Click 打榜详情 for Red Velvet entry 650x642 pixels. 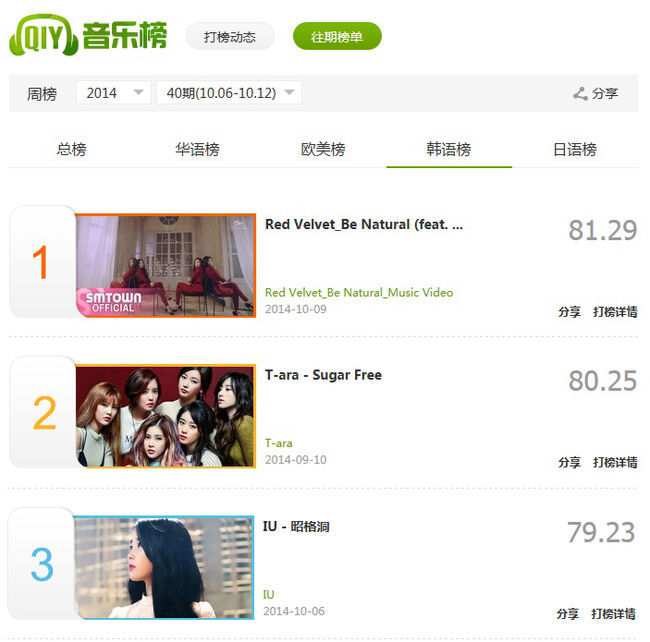tap(615, 312)
